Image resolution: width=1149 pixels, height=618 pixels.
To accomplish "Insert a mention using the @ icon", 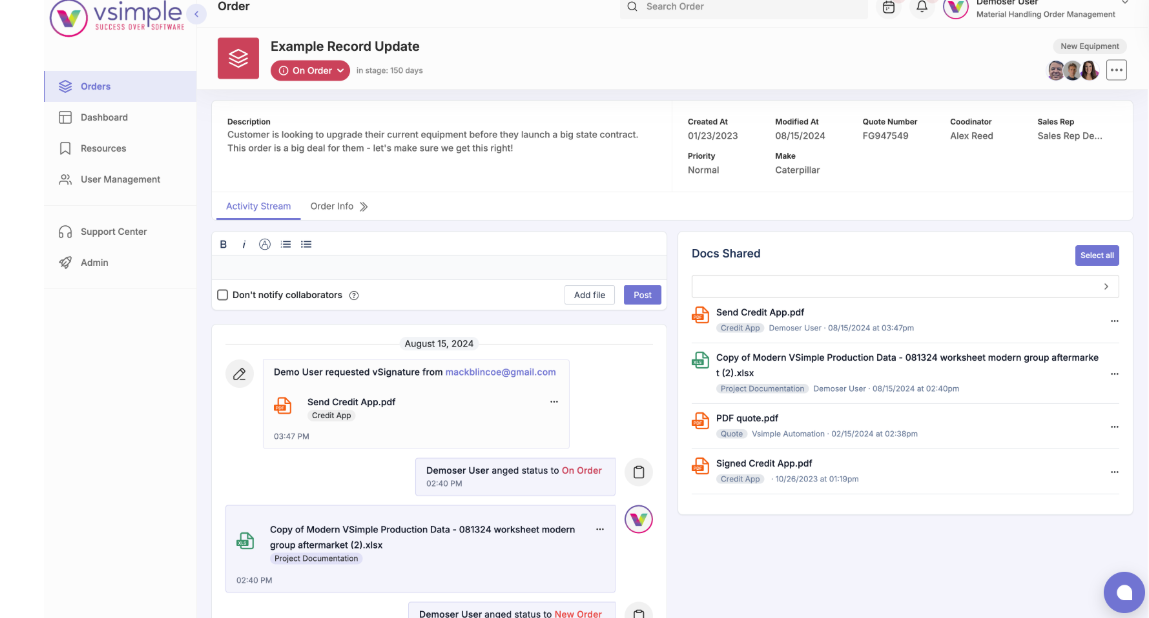I will pos(264,243).
